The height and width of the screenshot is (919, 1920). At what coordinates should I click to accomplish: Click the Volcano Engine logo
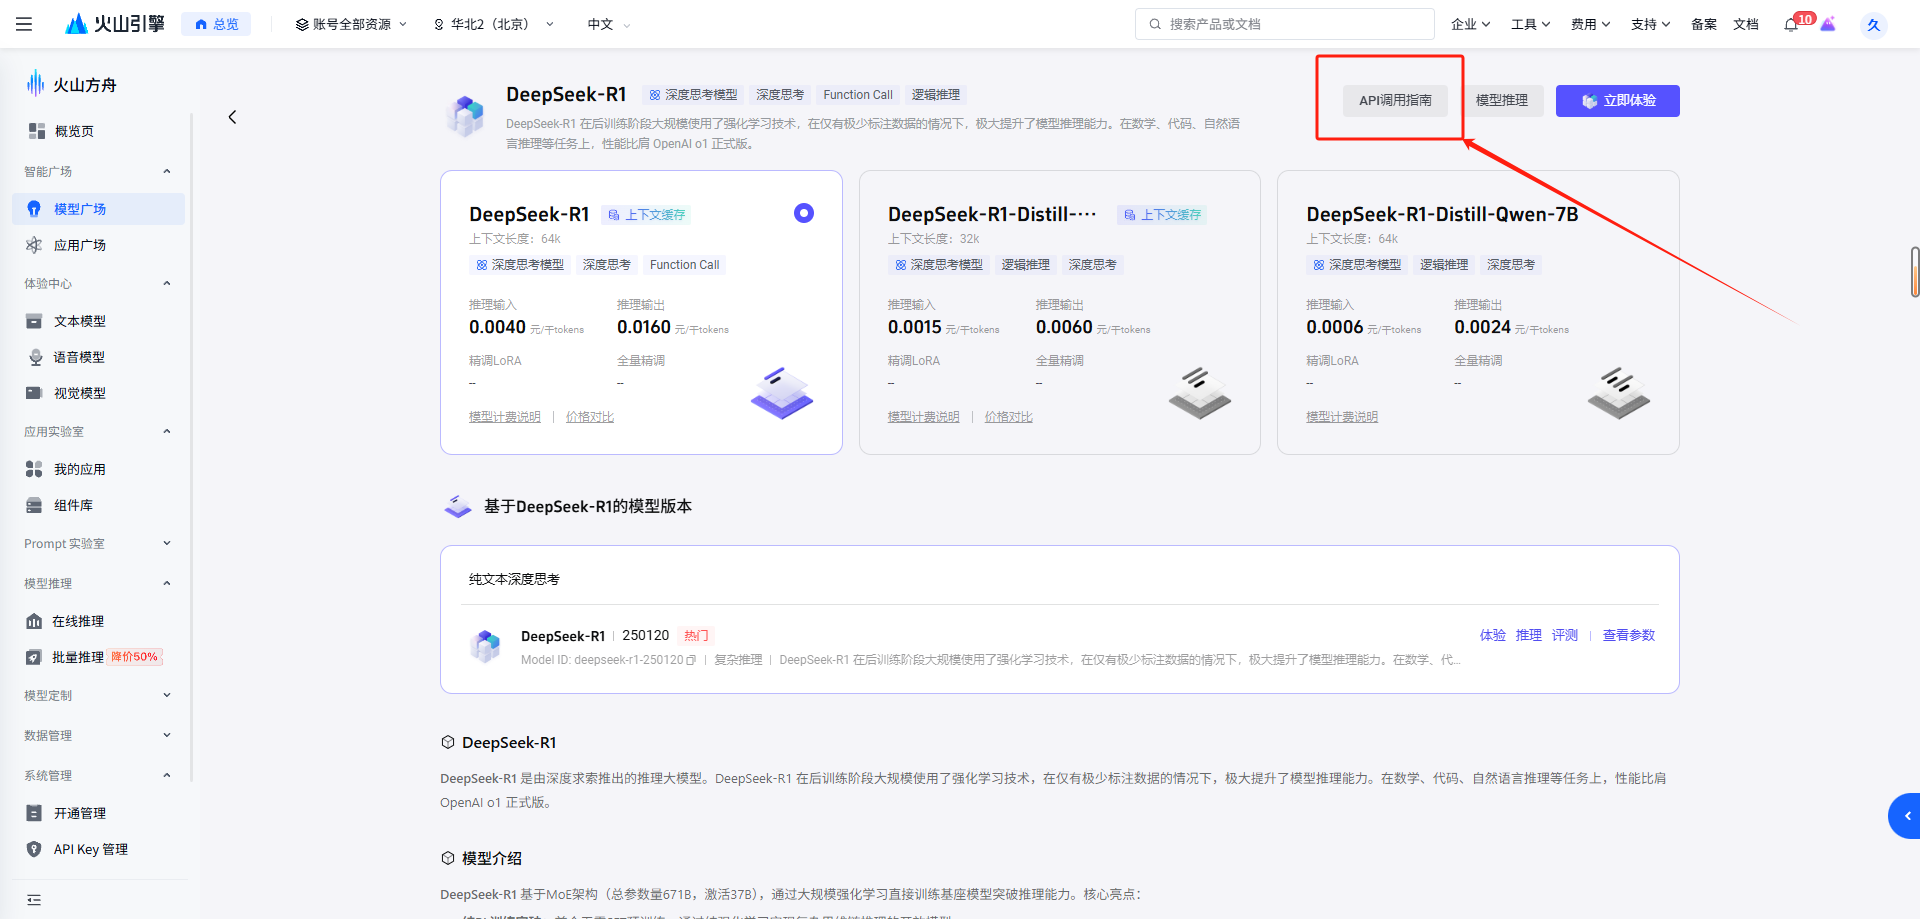[x=114, y=24]
